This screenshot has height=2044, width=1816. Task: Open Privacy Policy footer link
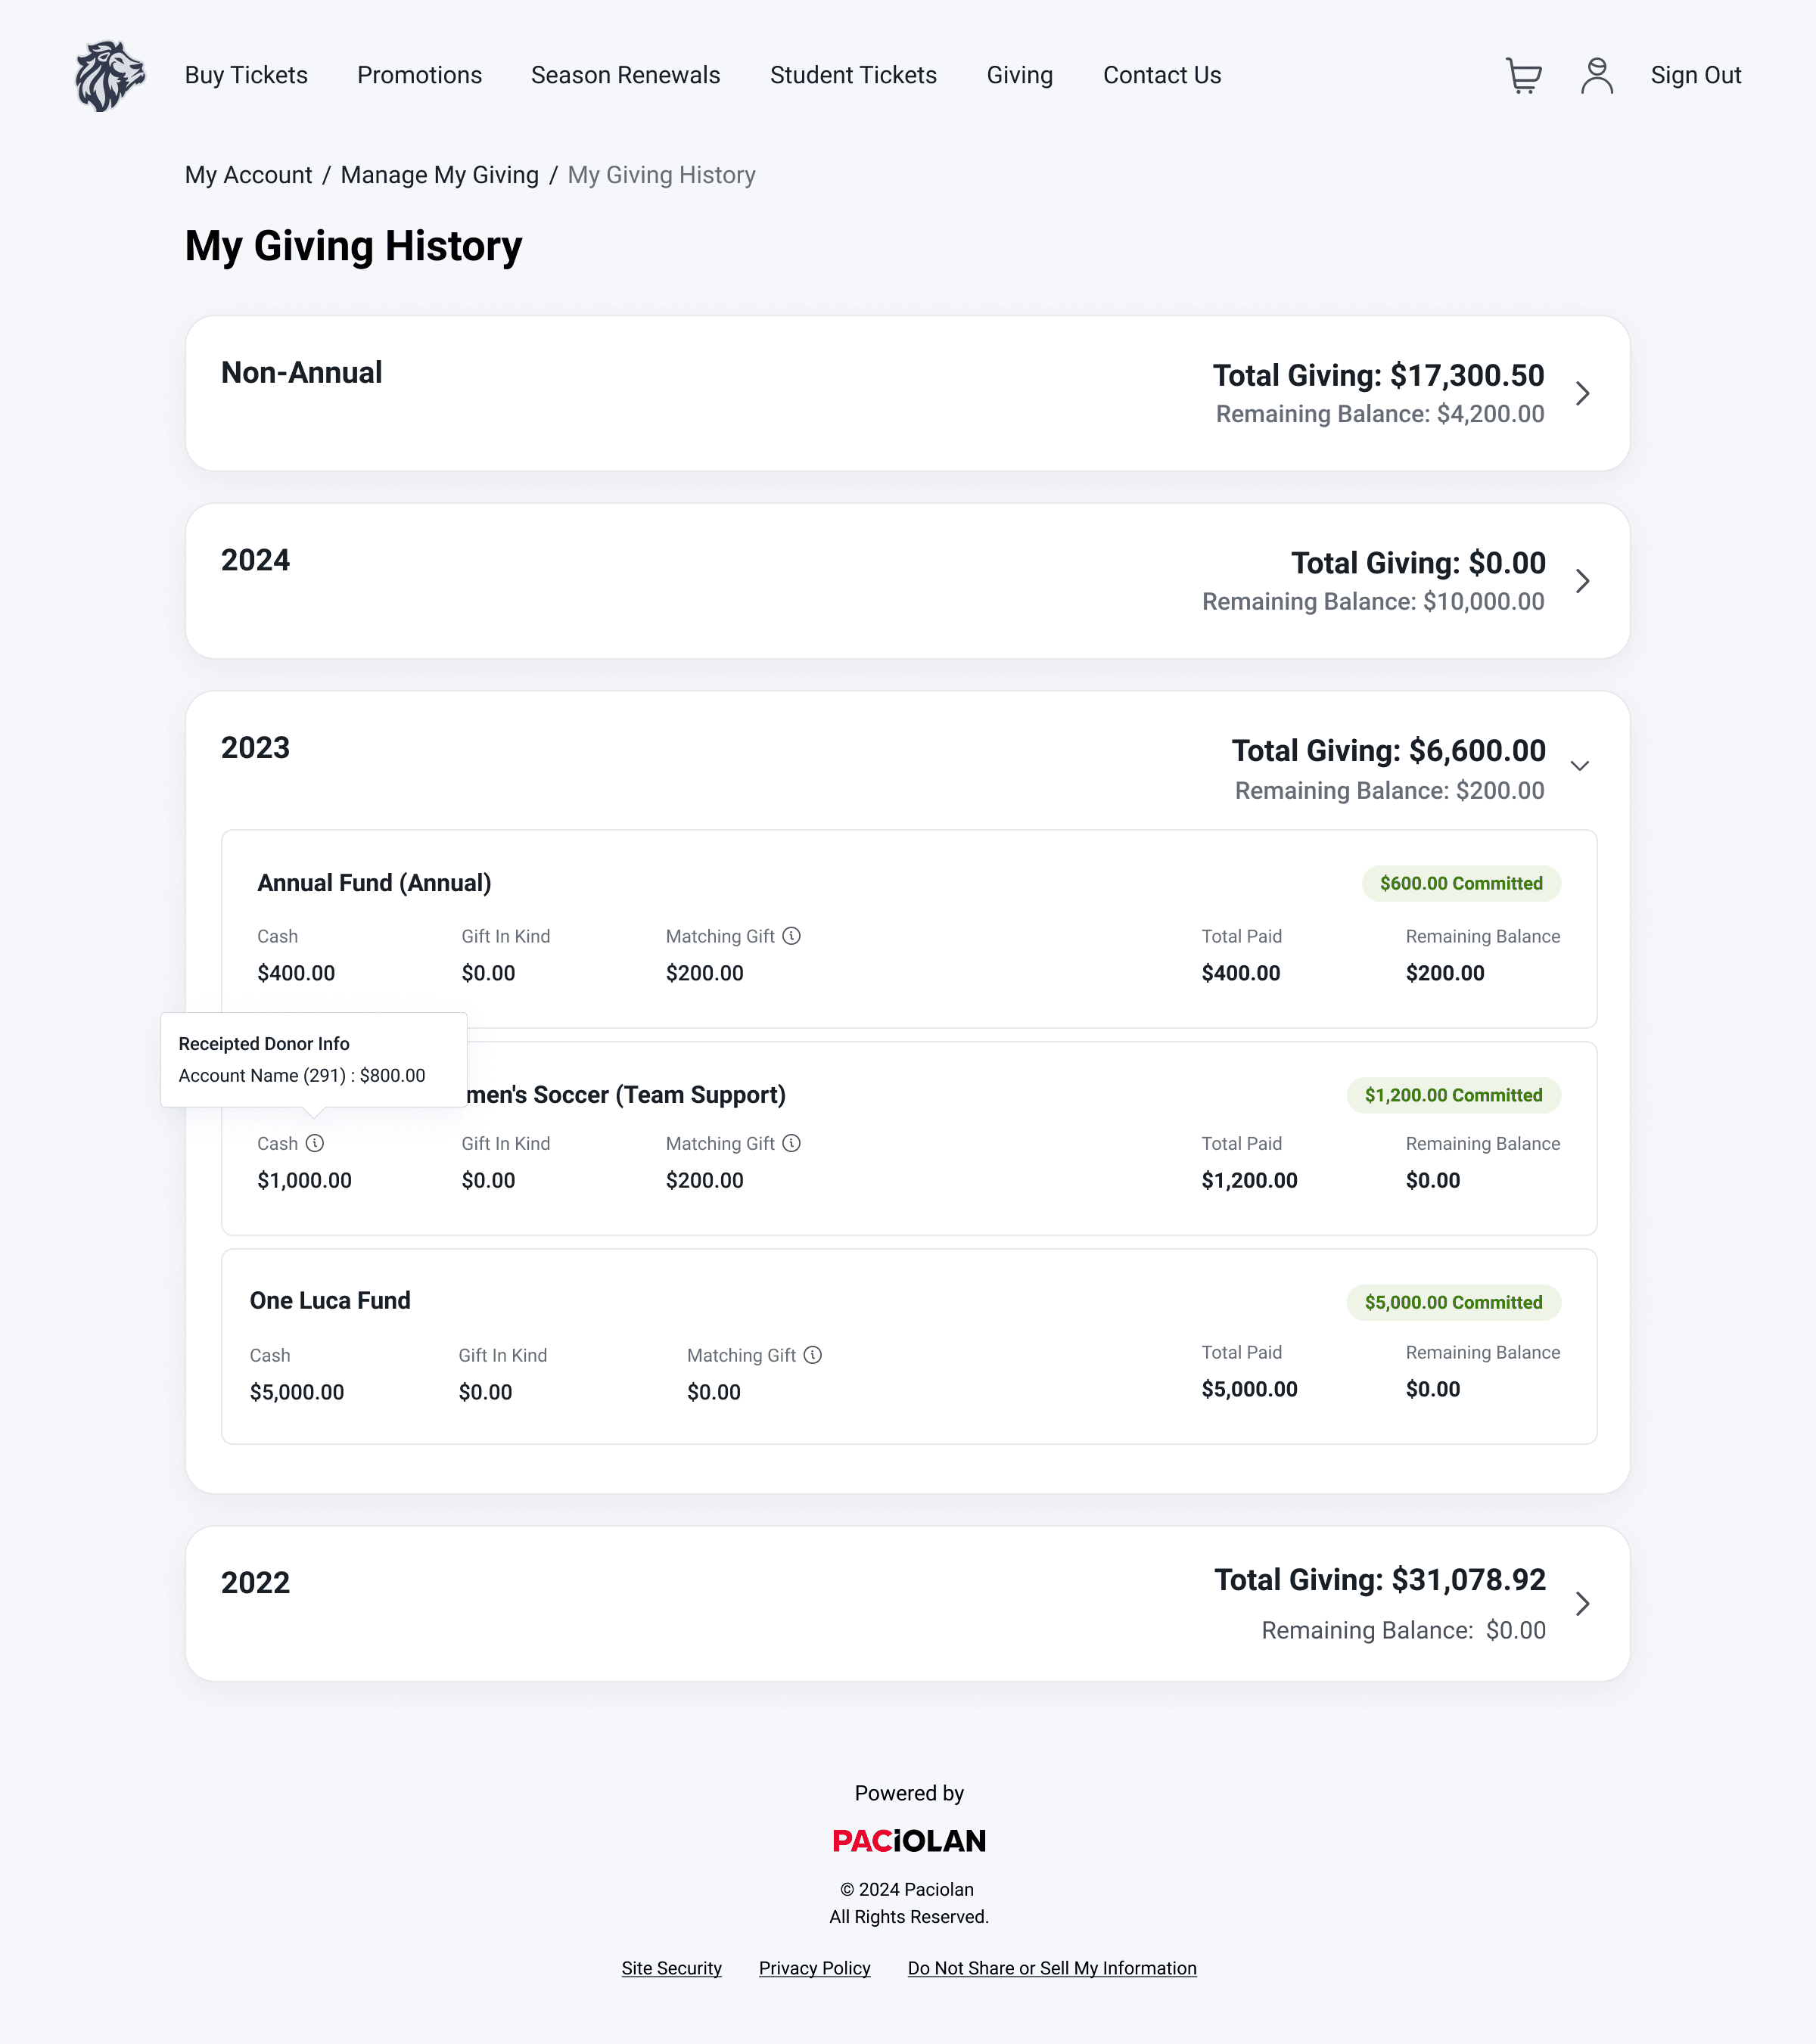point(814,1968)
